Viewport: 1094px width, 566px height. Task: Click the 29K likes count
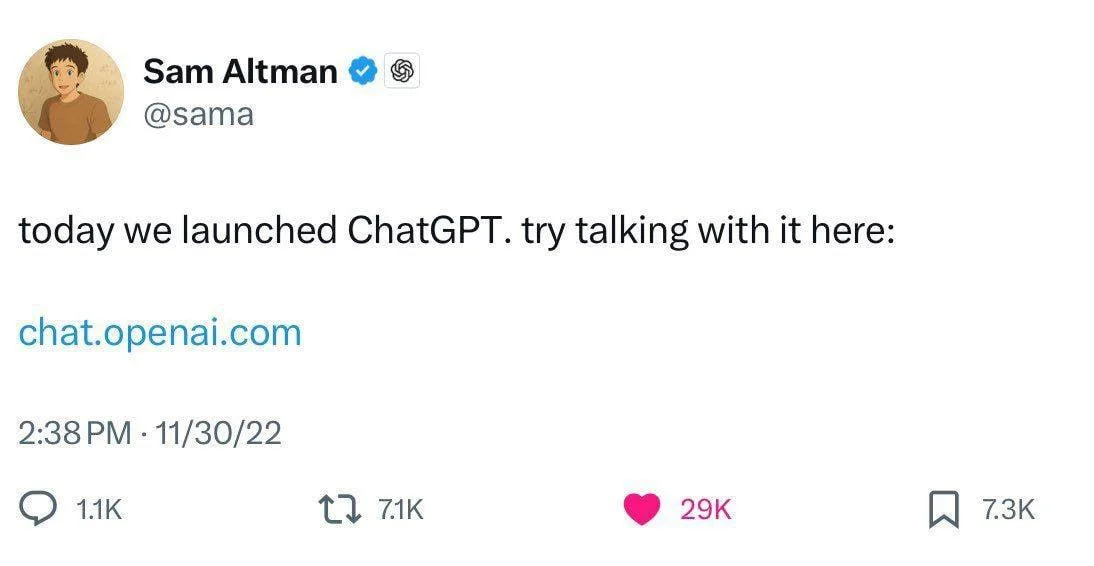coord(706,510)
